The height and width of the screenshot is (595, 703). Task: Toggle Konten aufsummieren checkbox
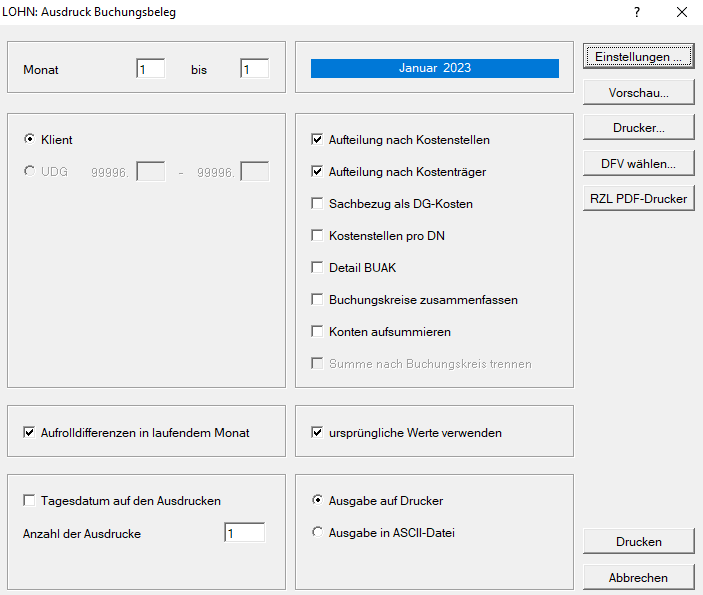pyautogui.click(x=318, y=332)
